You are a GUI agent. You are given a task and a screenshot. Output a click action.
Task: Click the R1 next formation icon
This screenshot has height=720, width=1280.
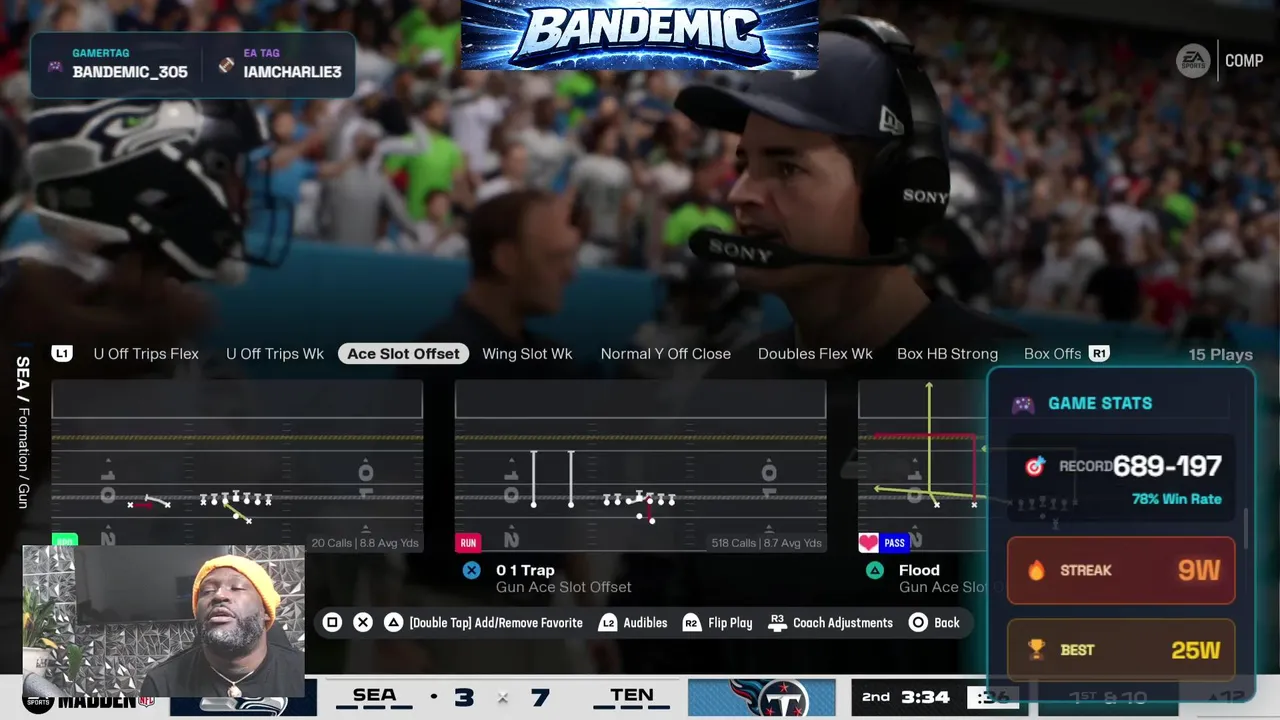pos(1099,354)
